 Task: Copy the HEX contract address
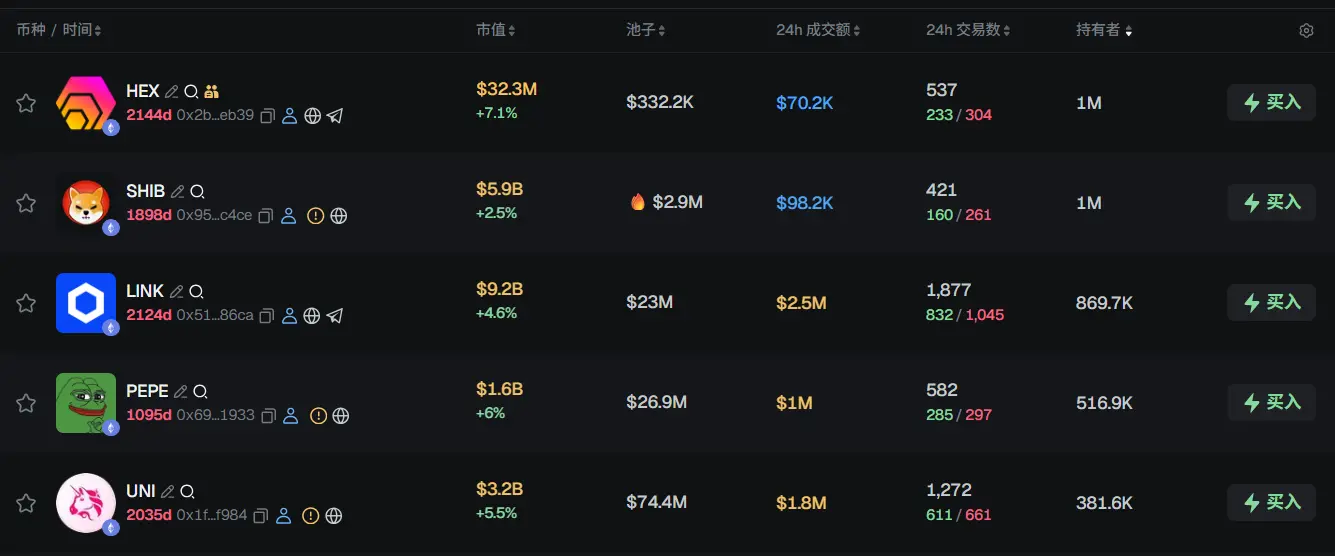(267, 116)
